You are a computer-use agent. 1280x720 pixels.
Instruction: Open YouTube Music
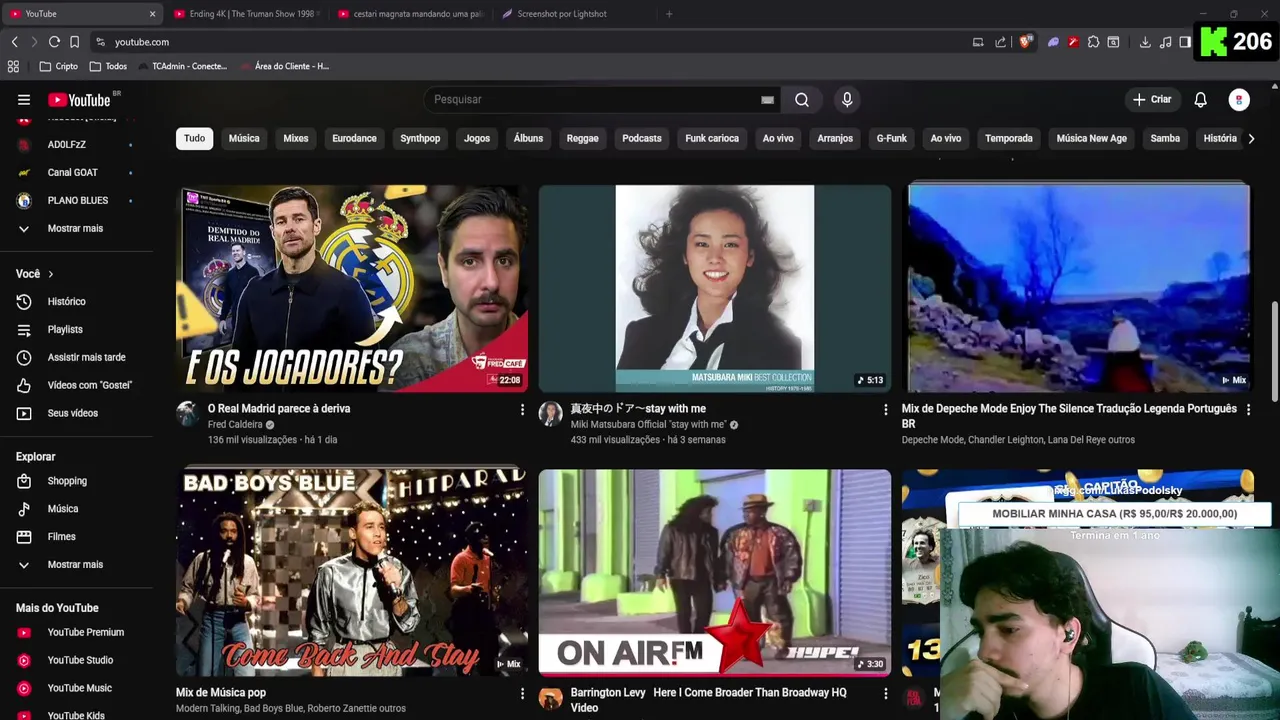tap(76, 688)
